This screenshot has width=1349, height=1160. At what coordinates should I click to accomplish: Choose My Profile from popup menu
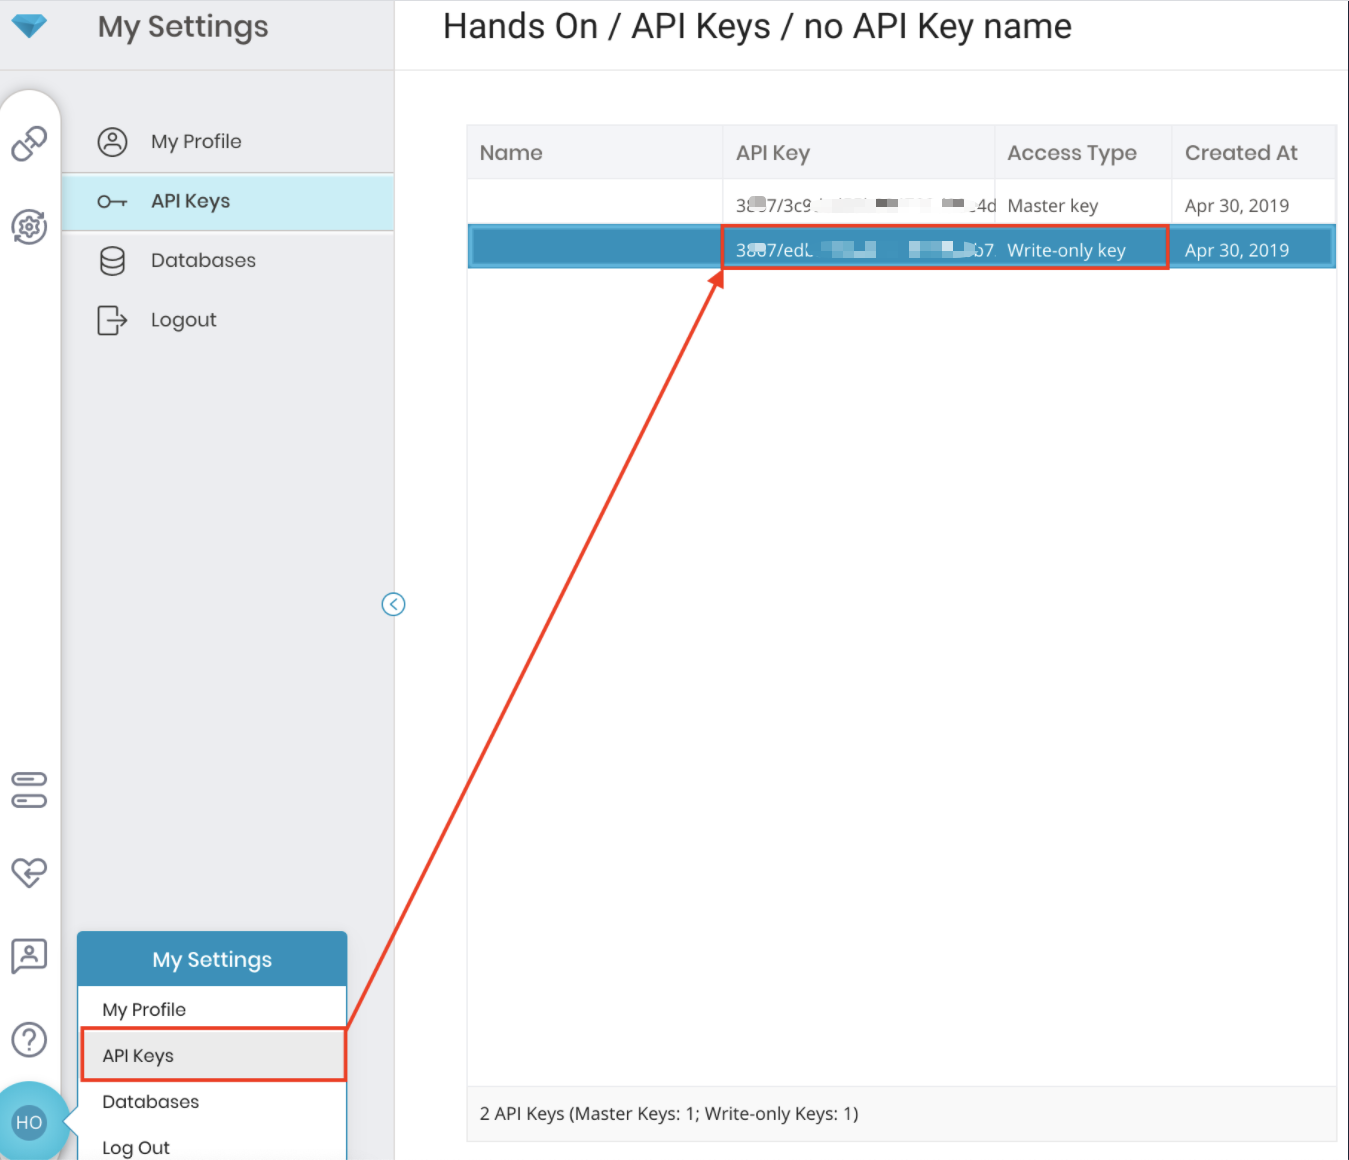[x=144, y=1009]
